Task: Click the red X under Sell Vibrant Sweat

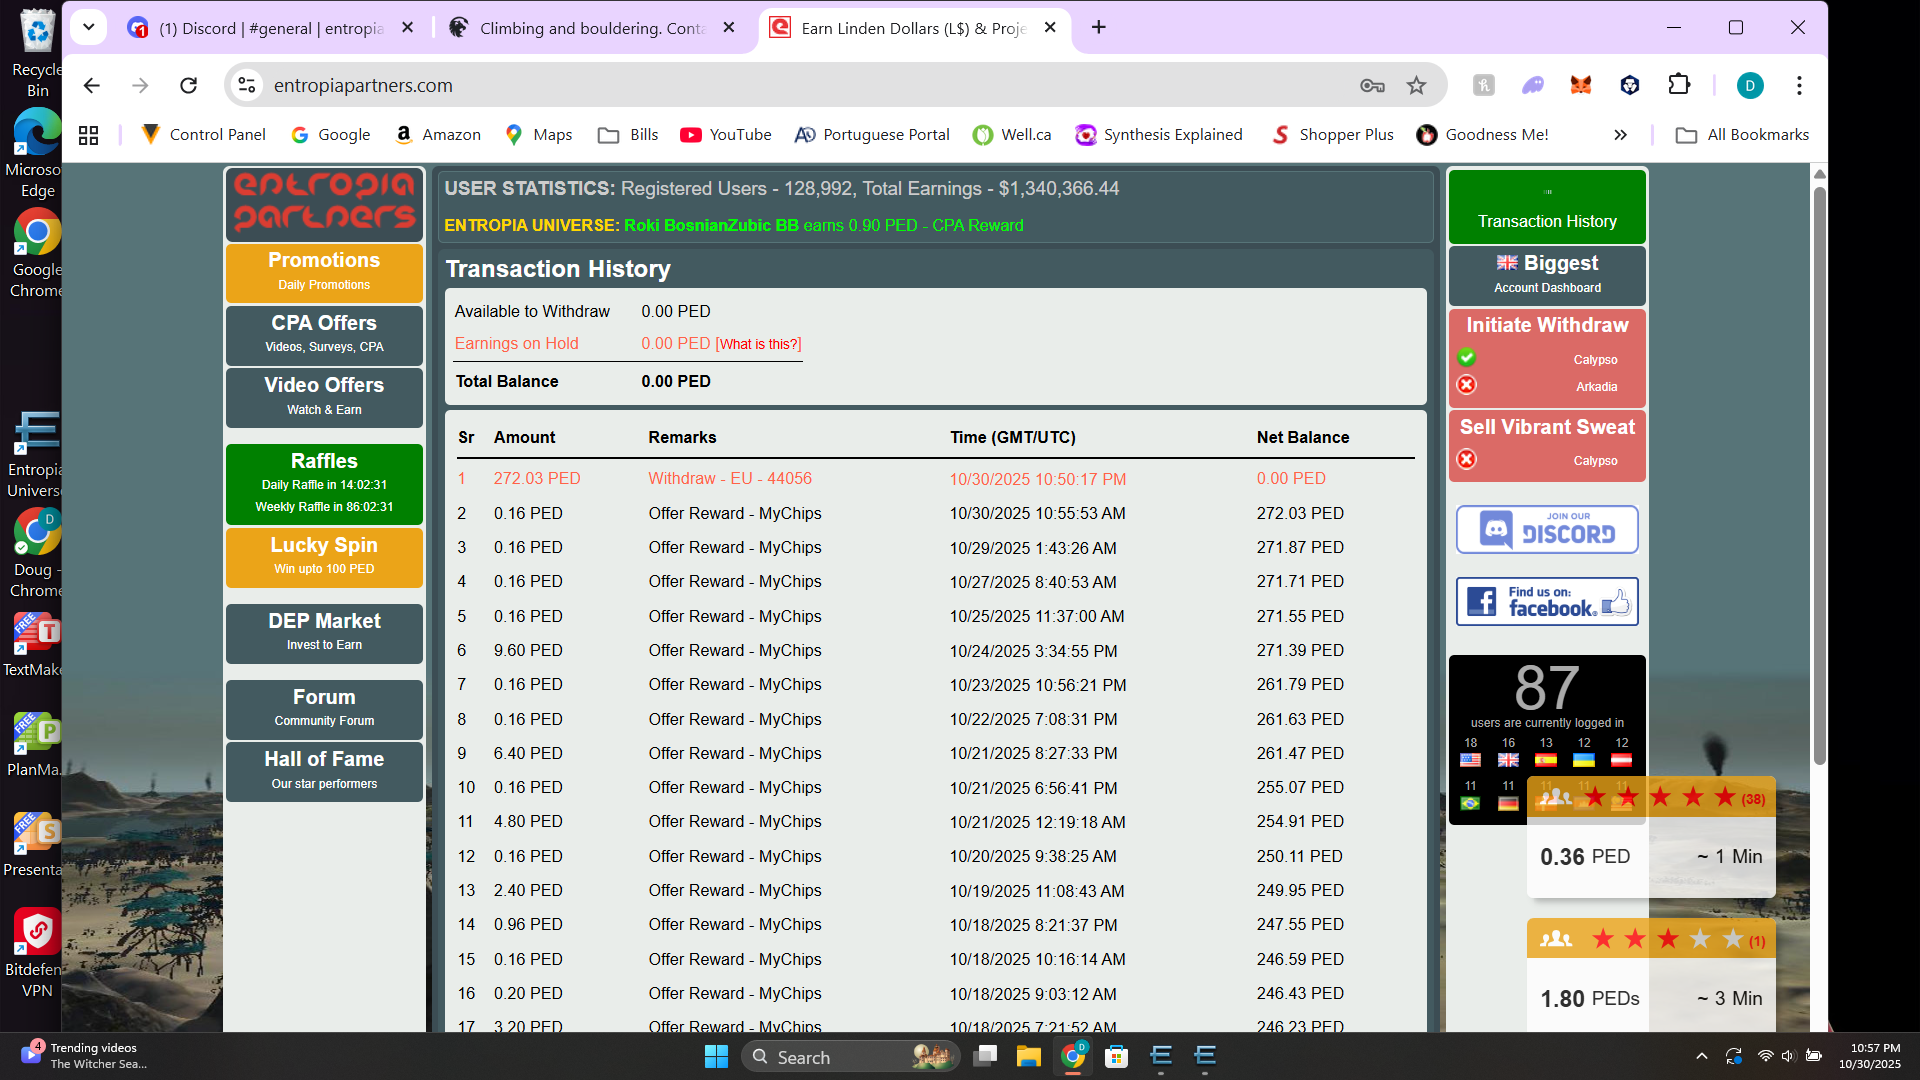Action: point(1467,460)
